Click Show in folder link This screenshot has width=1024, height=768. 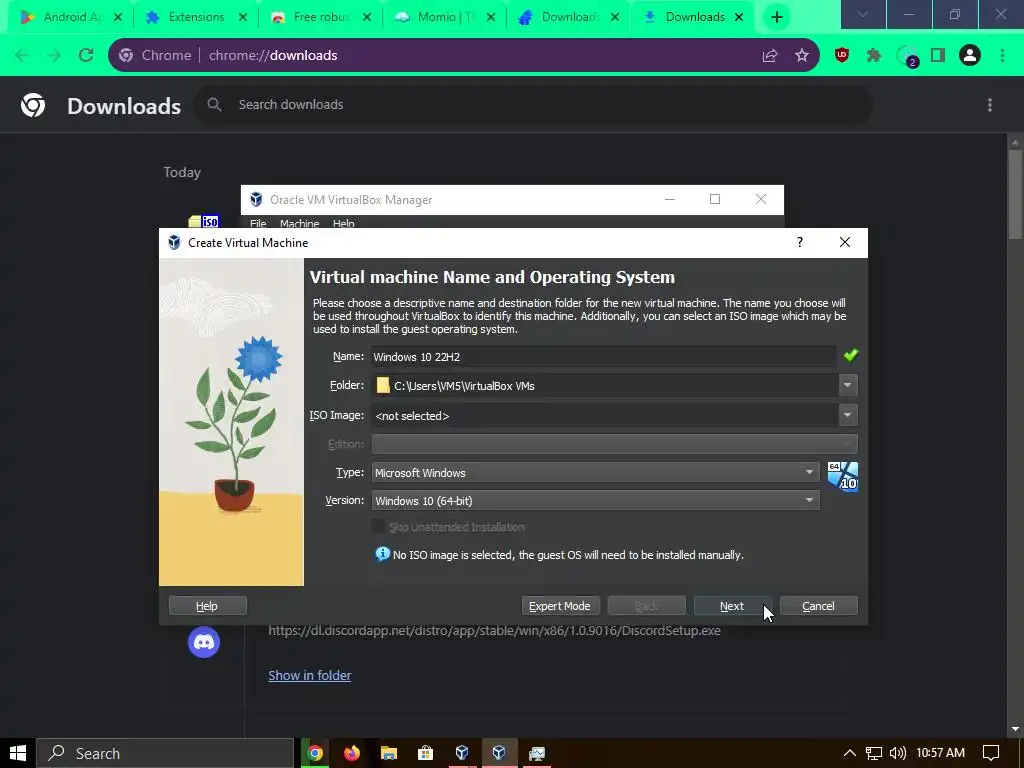(310, 675)
